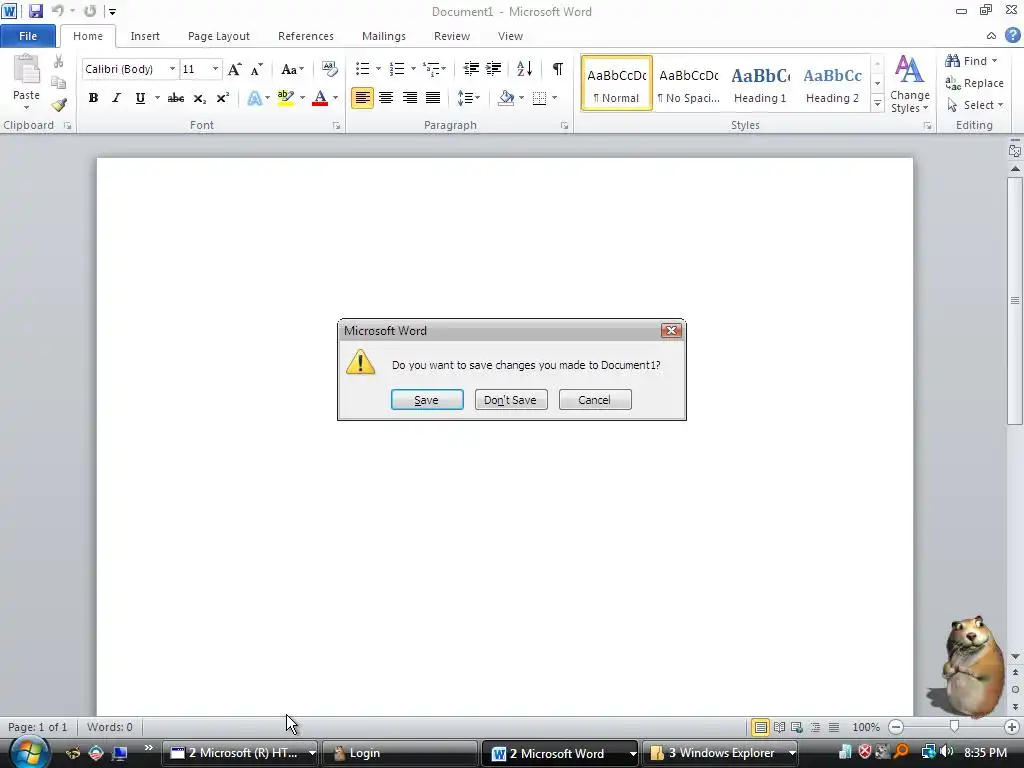Enable Align Text Left
Viewport: 1024px width, 768px height.
pyautogui.click(x=362, y=98)
